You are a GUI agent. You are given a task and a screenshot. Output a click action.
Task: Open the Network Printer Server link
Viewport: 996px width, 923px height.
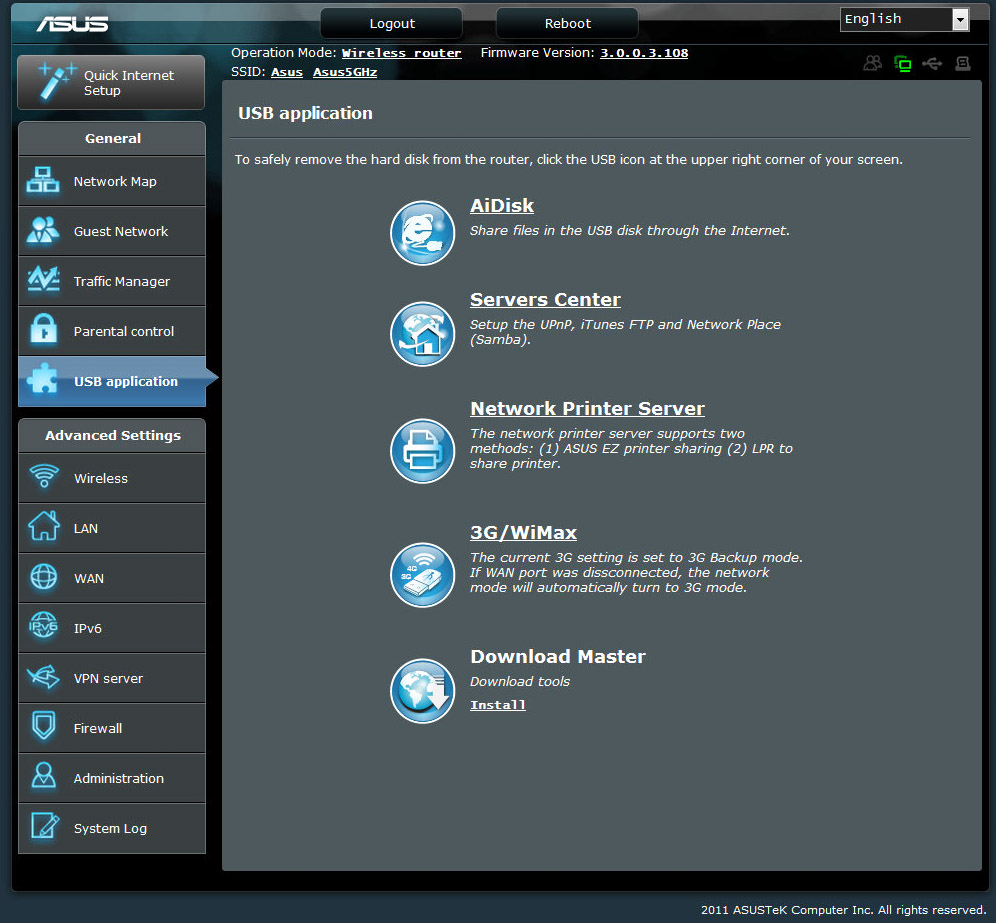pyautogui.click(x=587, y=408)
